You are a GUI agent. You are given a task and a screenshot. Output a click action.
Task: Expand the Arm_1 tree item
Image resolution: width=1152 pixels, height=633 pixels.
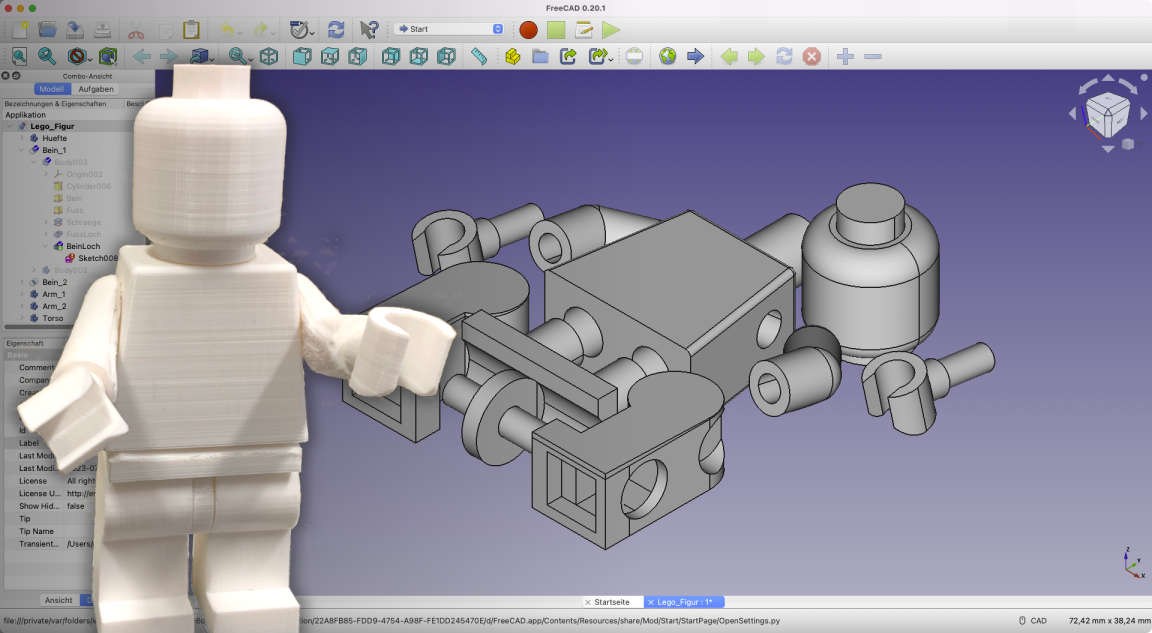[21, 294]
